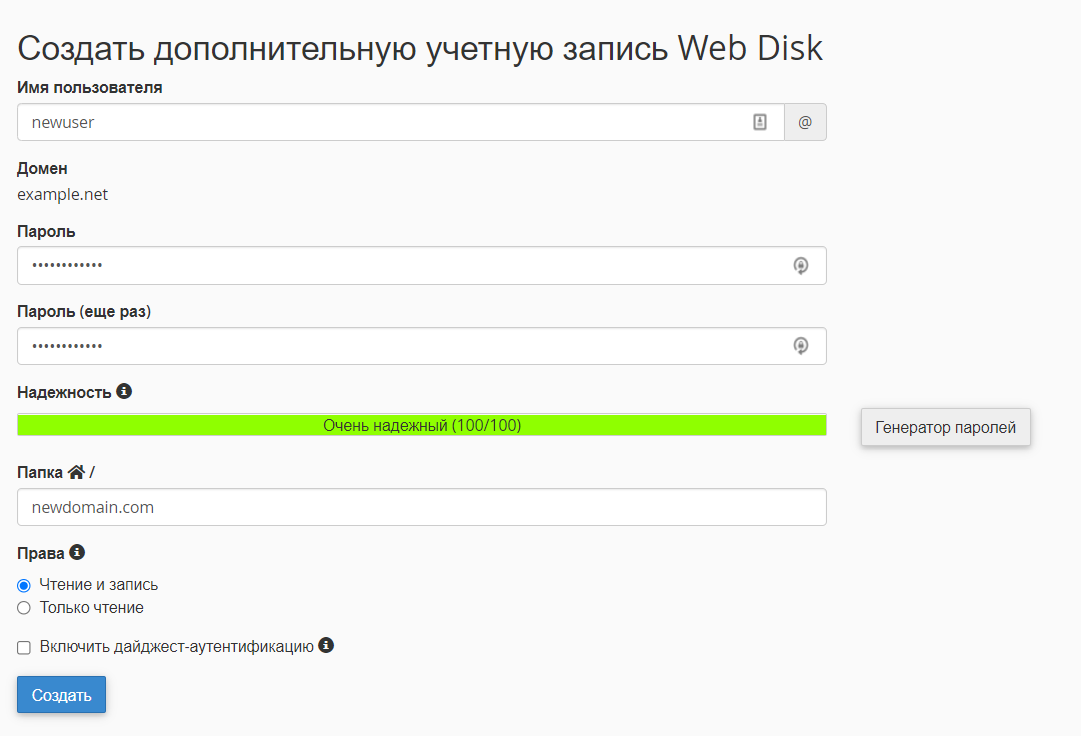Click the example.net domain text
The image size is (1081, 736).
(62, 194)
